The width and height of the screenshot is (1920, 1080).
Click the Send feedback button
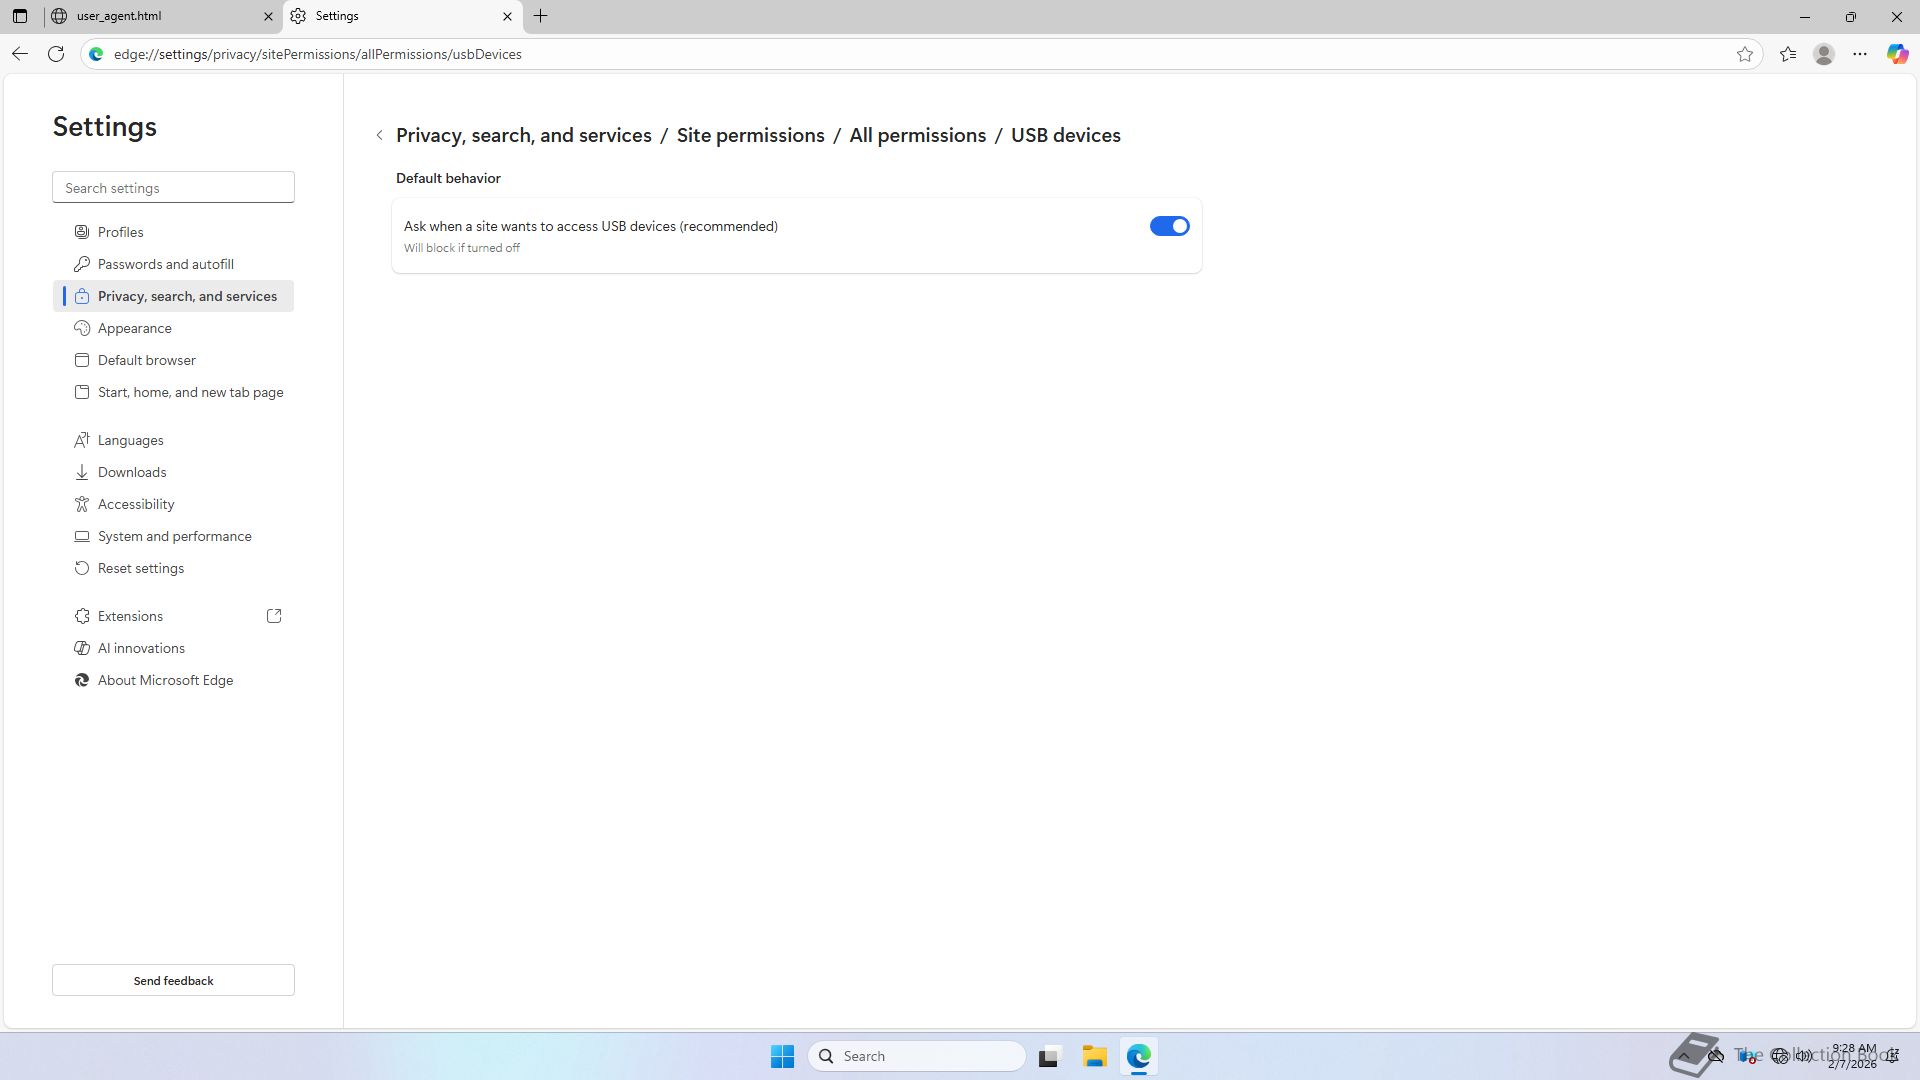(173, 980)
